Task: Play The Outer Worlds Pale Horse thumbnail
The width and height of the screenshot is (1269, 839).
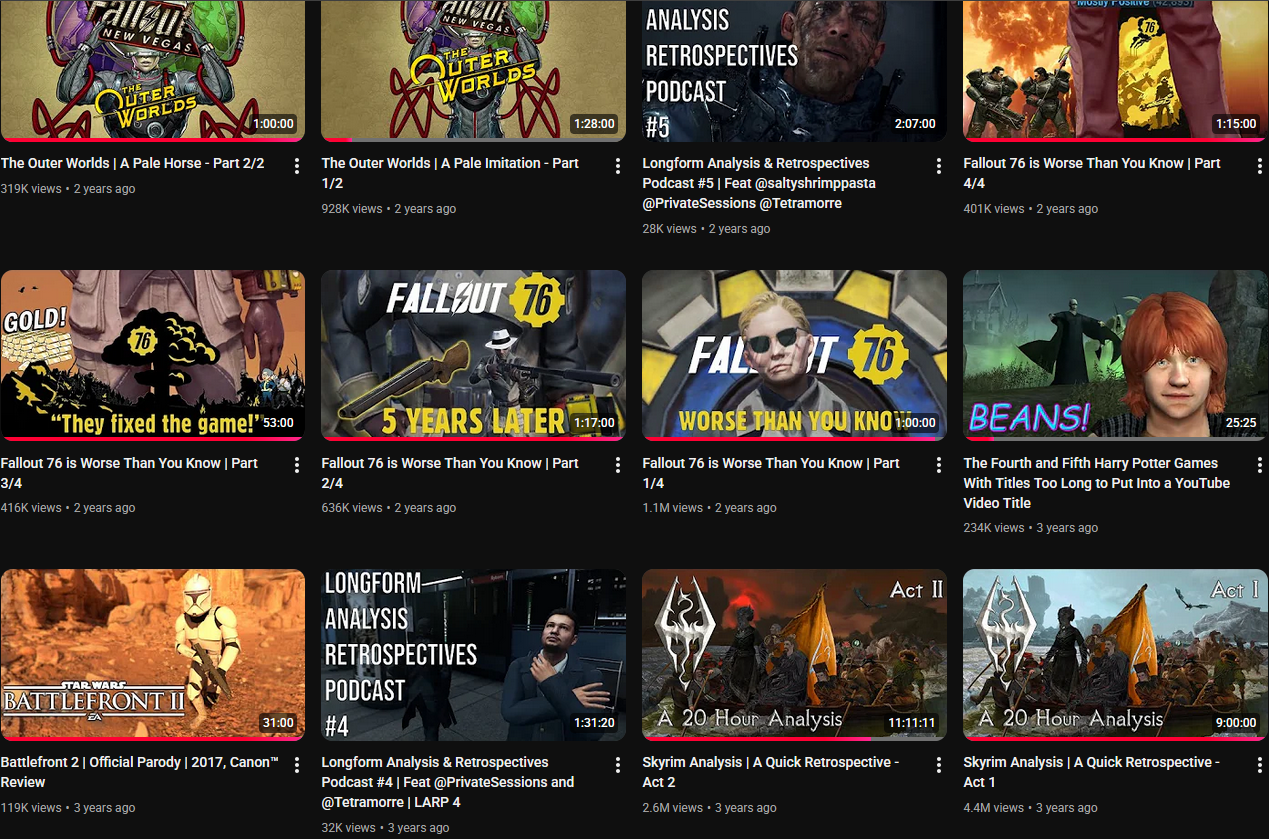Action: click(x=152, y=70)
